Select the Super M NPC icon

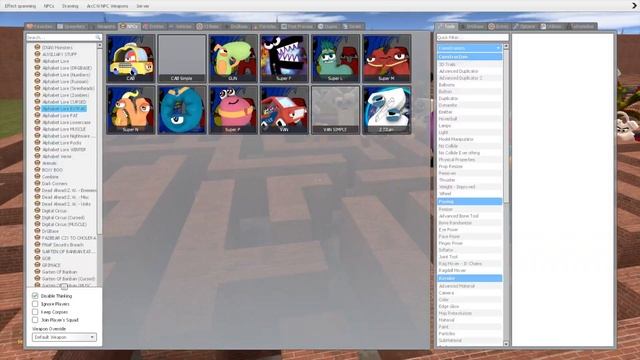pyautogui.click(x=387, y=58)
